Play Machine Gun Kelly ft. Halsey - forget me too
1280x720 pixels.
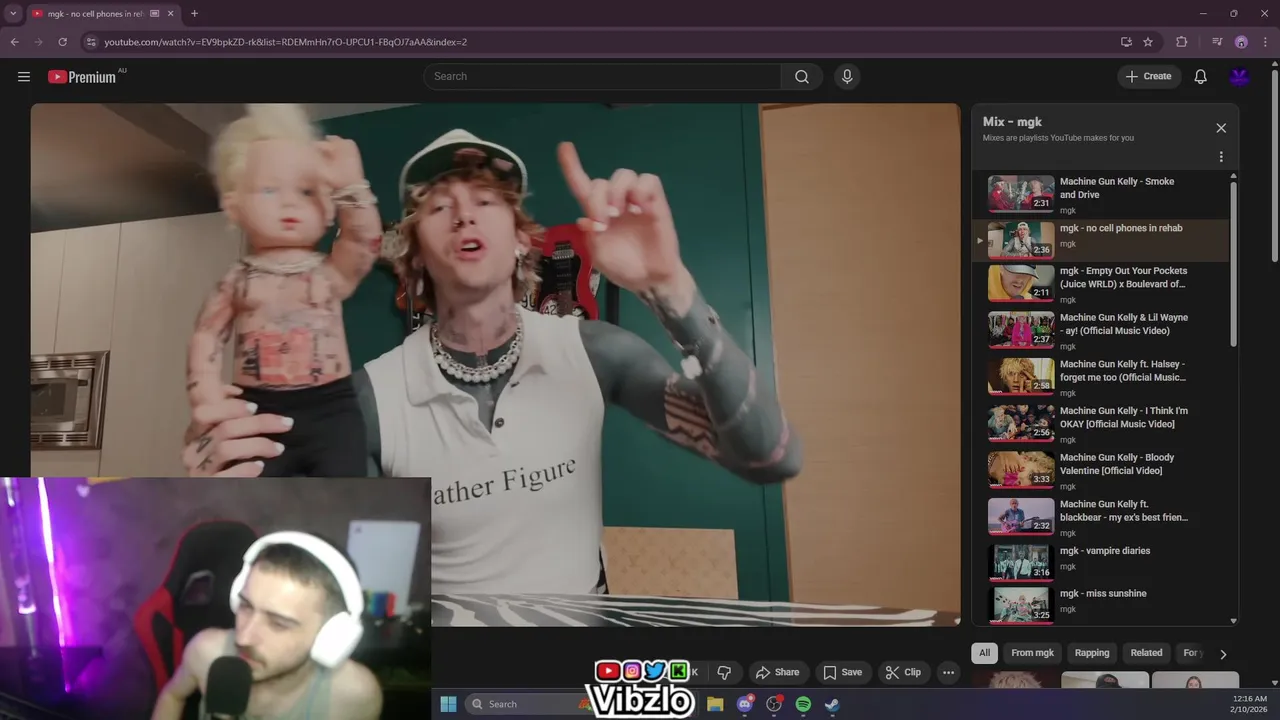(1100, 377)
